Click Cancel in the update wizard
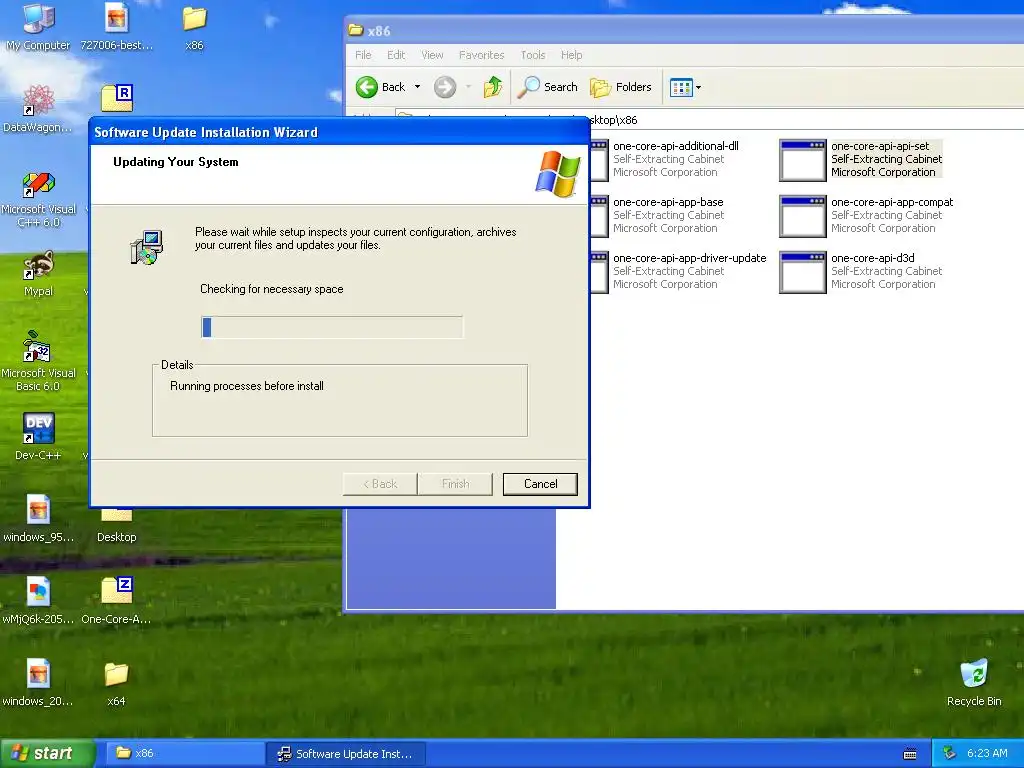Viewport: 1024px width, 768px height. [540, 484]
